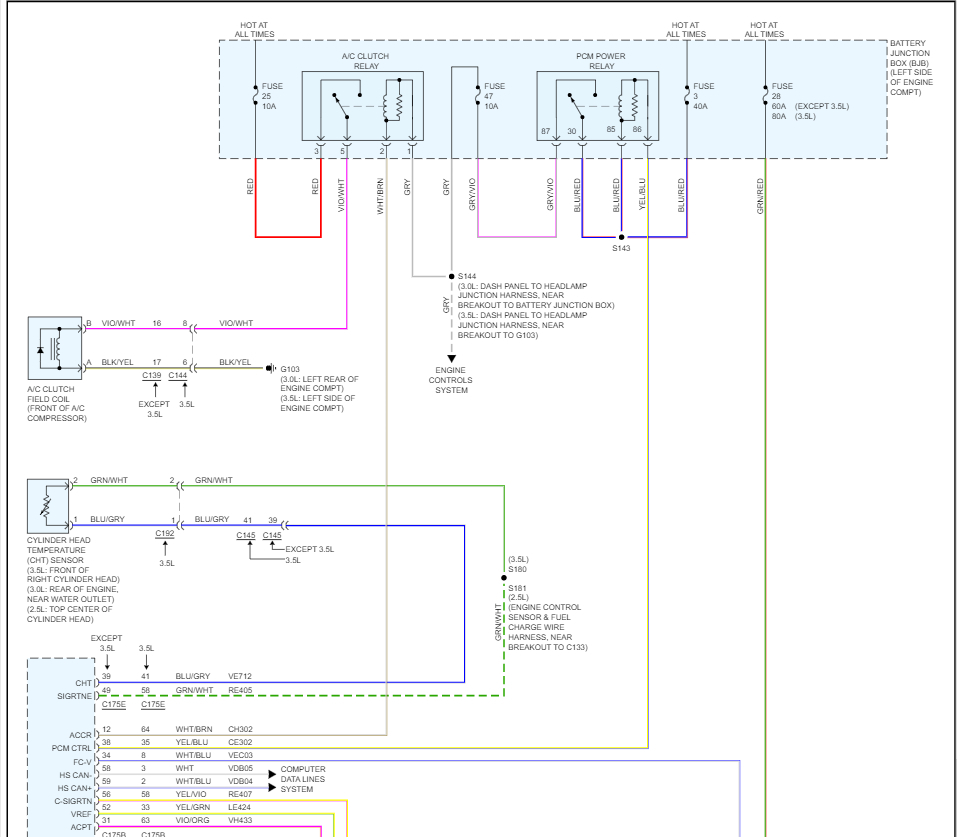This screenshot has width=961, height=837.
Task: Click the Fuse 3 40A symbol
Action: 687,96
